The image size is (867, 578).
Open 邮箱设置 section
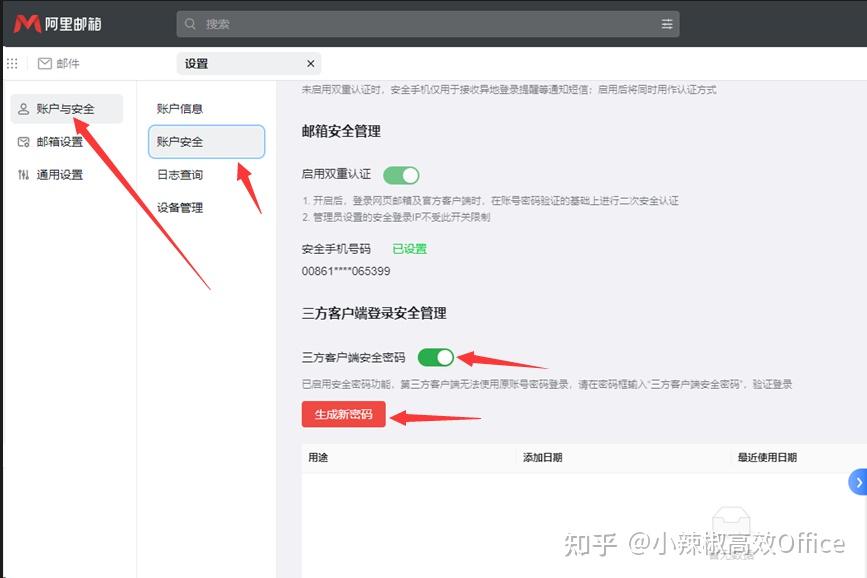click(67, 142)
